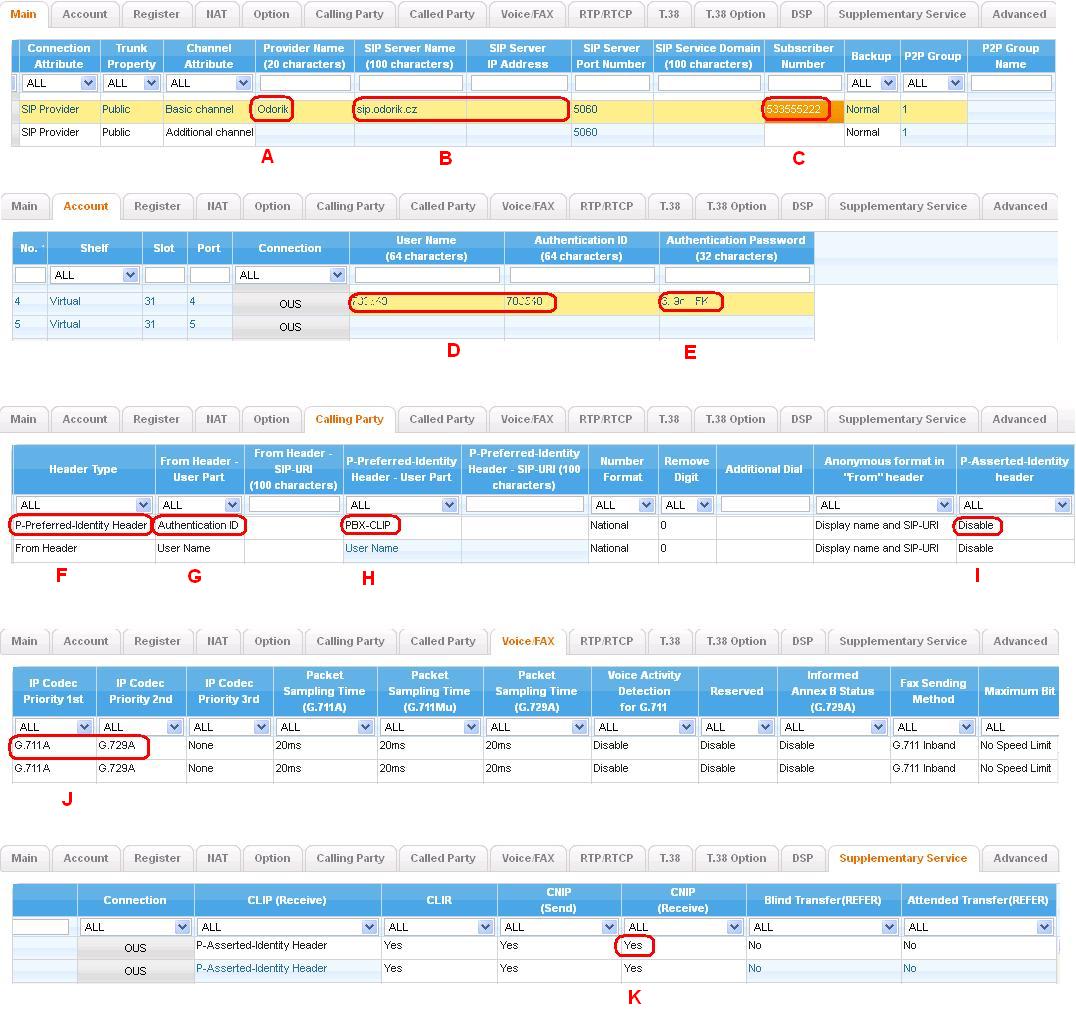
Task: Focus the From Header - SIP-URI filter box
Action: (294, 505)
